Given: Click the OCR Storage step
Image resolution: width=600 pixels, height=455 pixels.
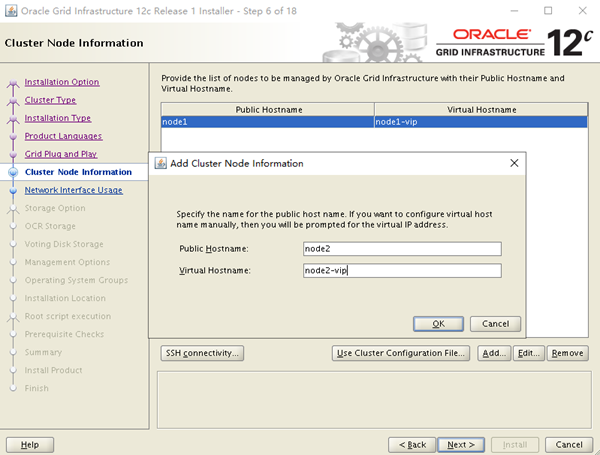Looking at the screenshot, I should (x=50, y=226).
